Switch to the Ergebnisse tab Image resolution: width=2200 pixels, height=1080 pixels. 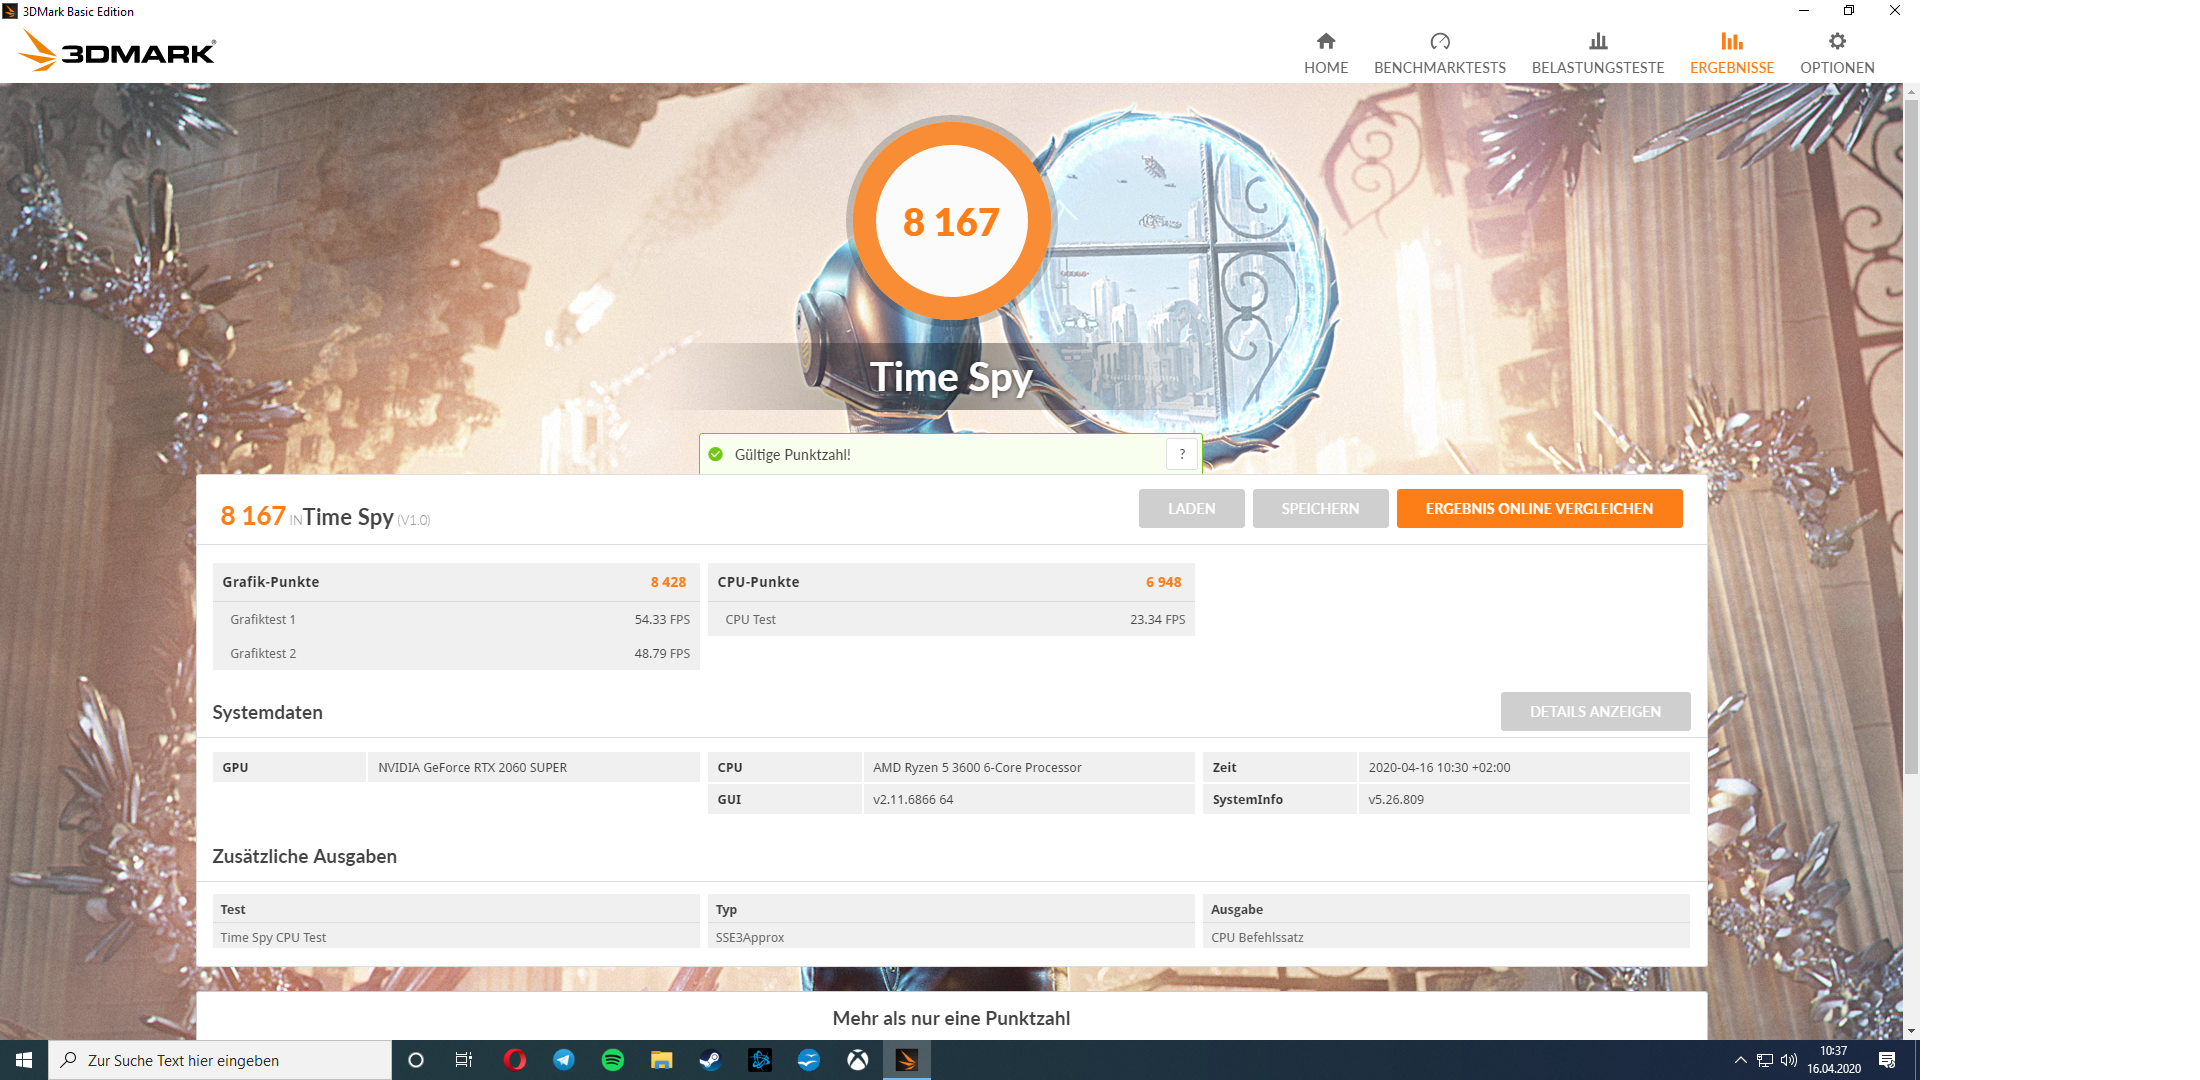tap(1731, 54)
